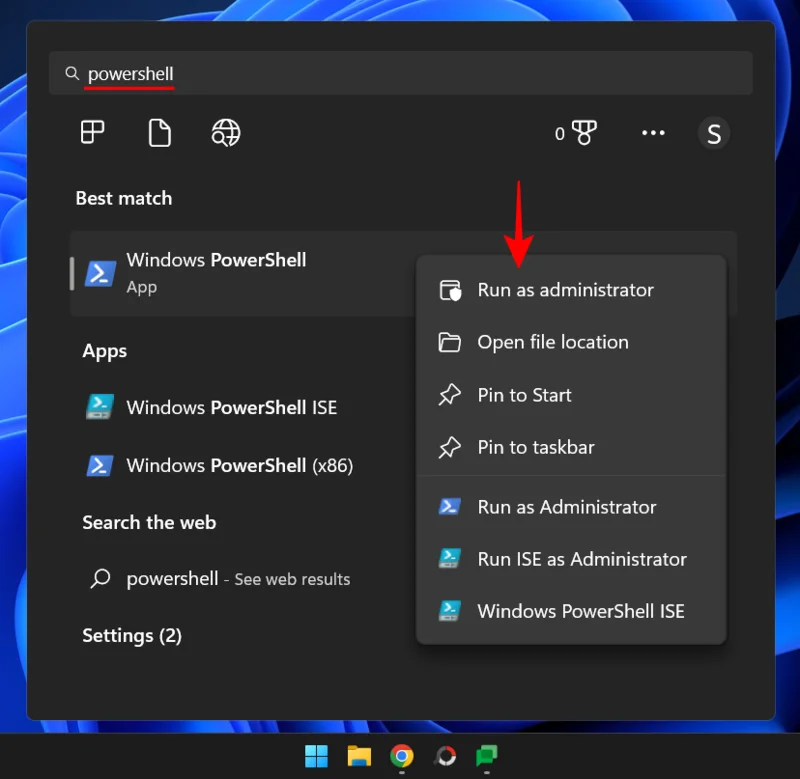800x779 pixels.
Task: Select Open file location menu entry
Action: 553,342
